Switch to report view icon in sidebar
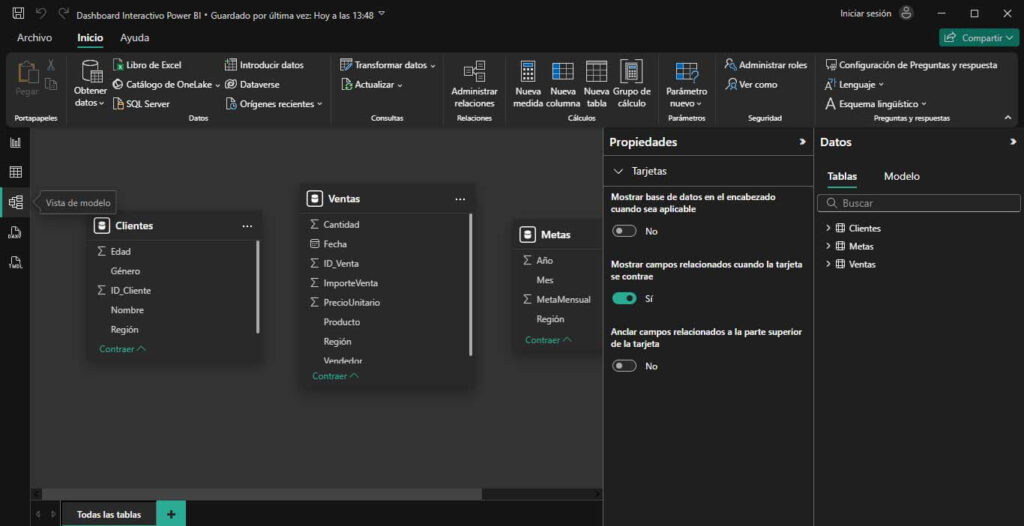Image resolution: width=1024 pixels, height=526 pixels. click(15, 142)
